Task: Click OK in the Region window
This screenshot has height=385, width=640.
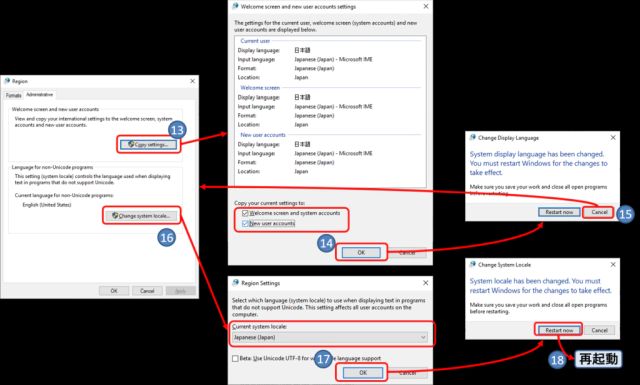Action: coord(114,291)
